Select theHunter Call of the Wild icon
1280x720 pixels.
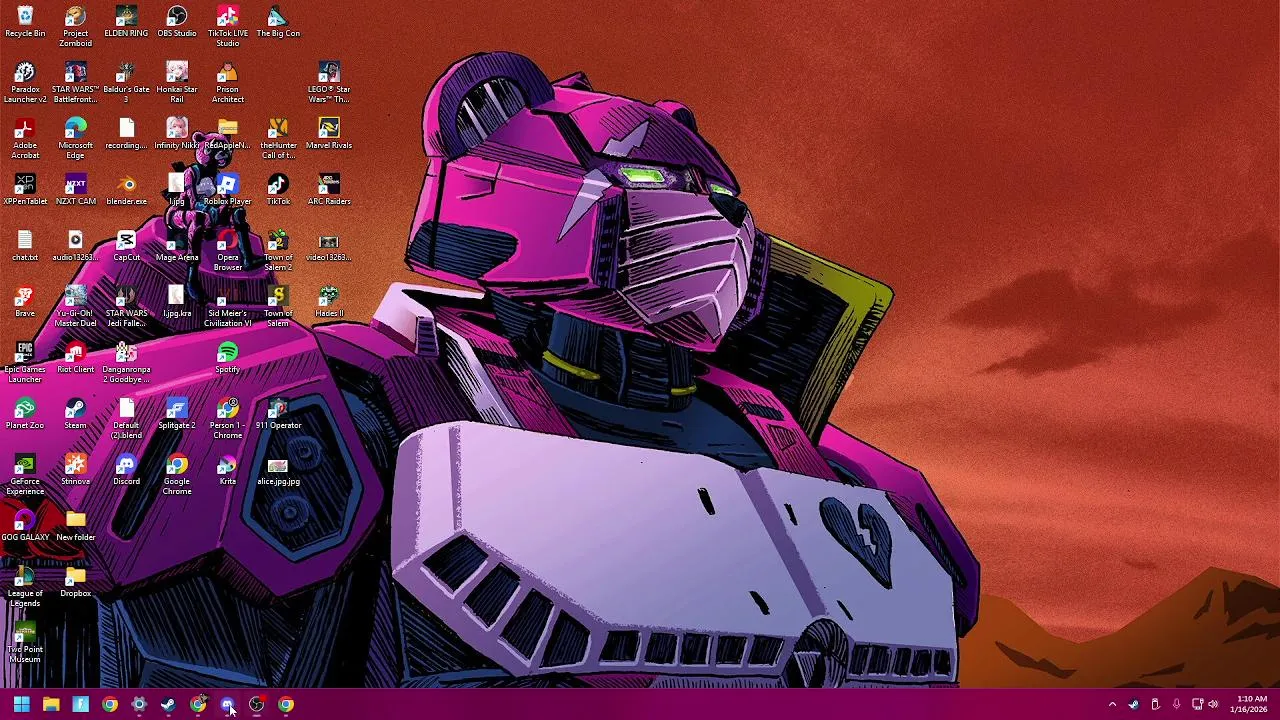[x=278, y=139]
